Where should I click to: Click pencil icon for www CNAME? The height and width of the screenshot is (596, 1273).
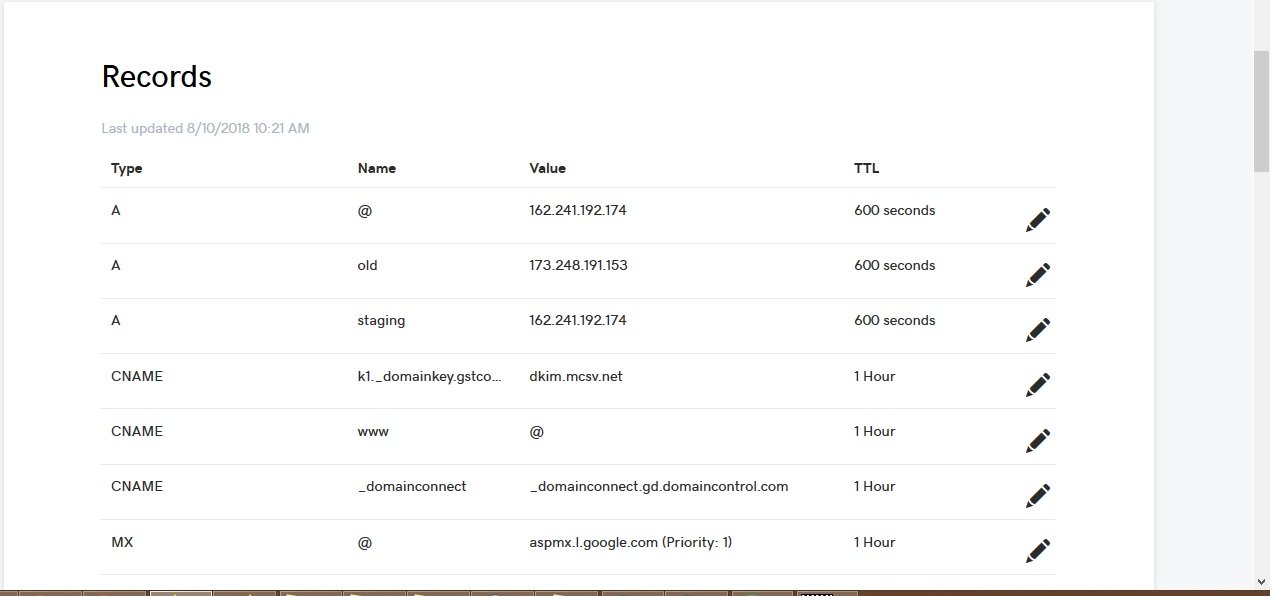1038,441
